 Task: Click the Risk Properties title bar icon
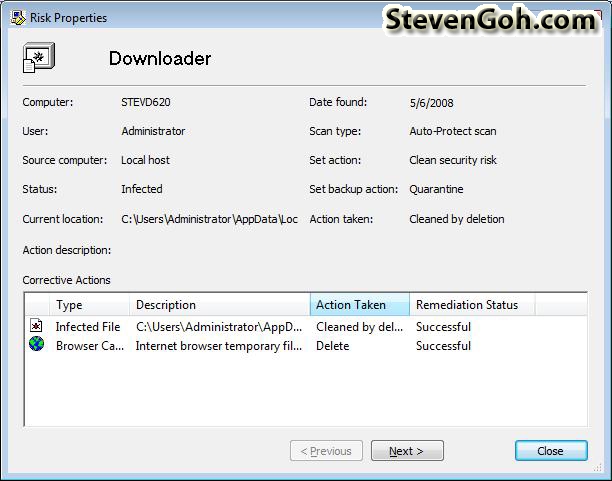tap(18, 18)
